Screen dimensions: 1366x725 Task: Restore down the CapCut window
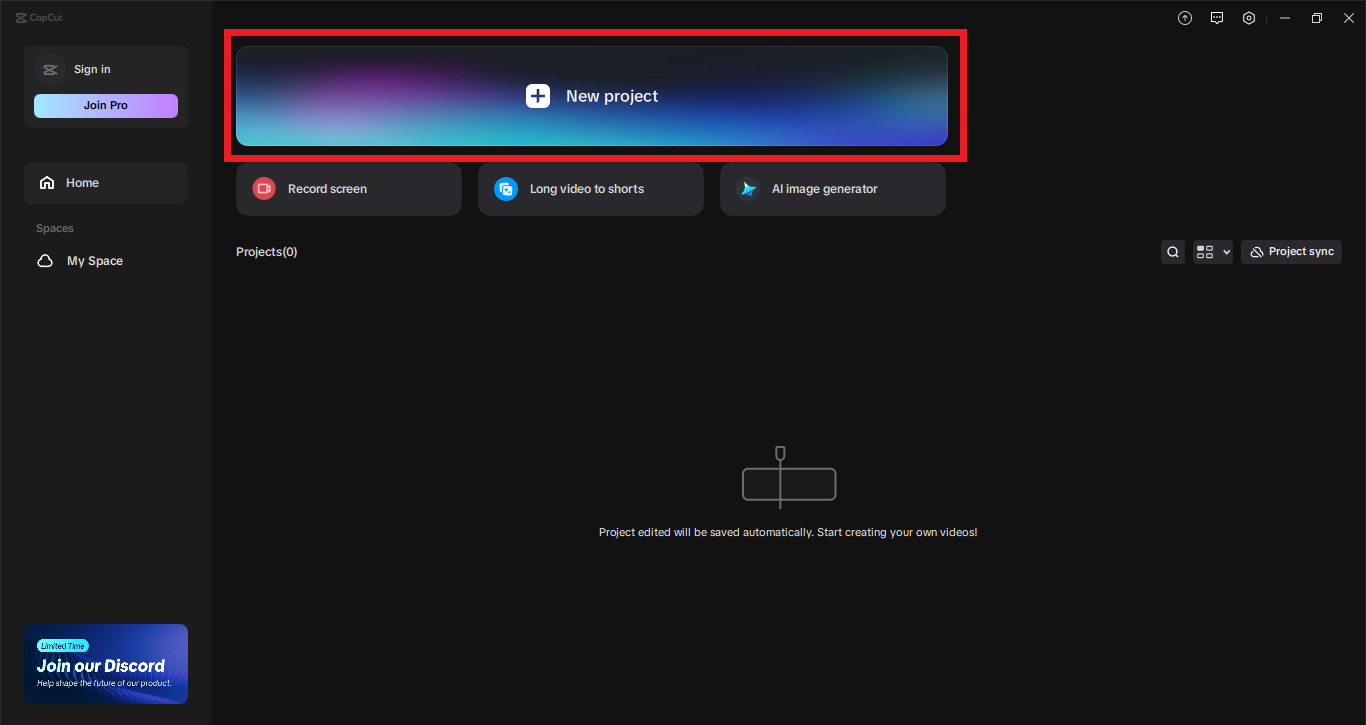pos(1317,18)
